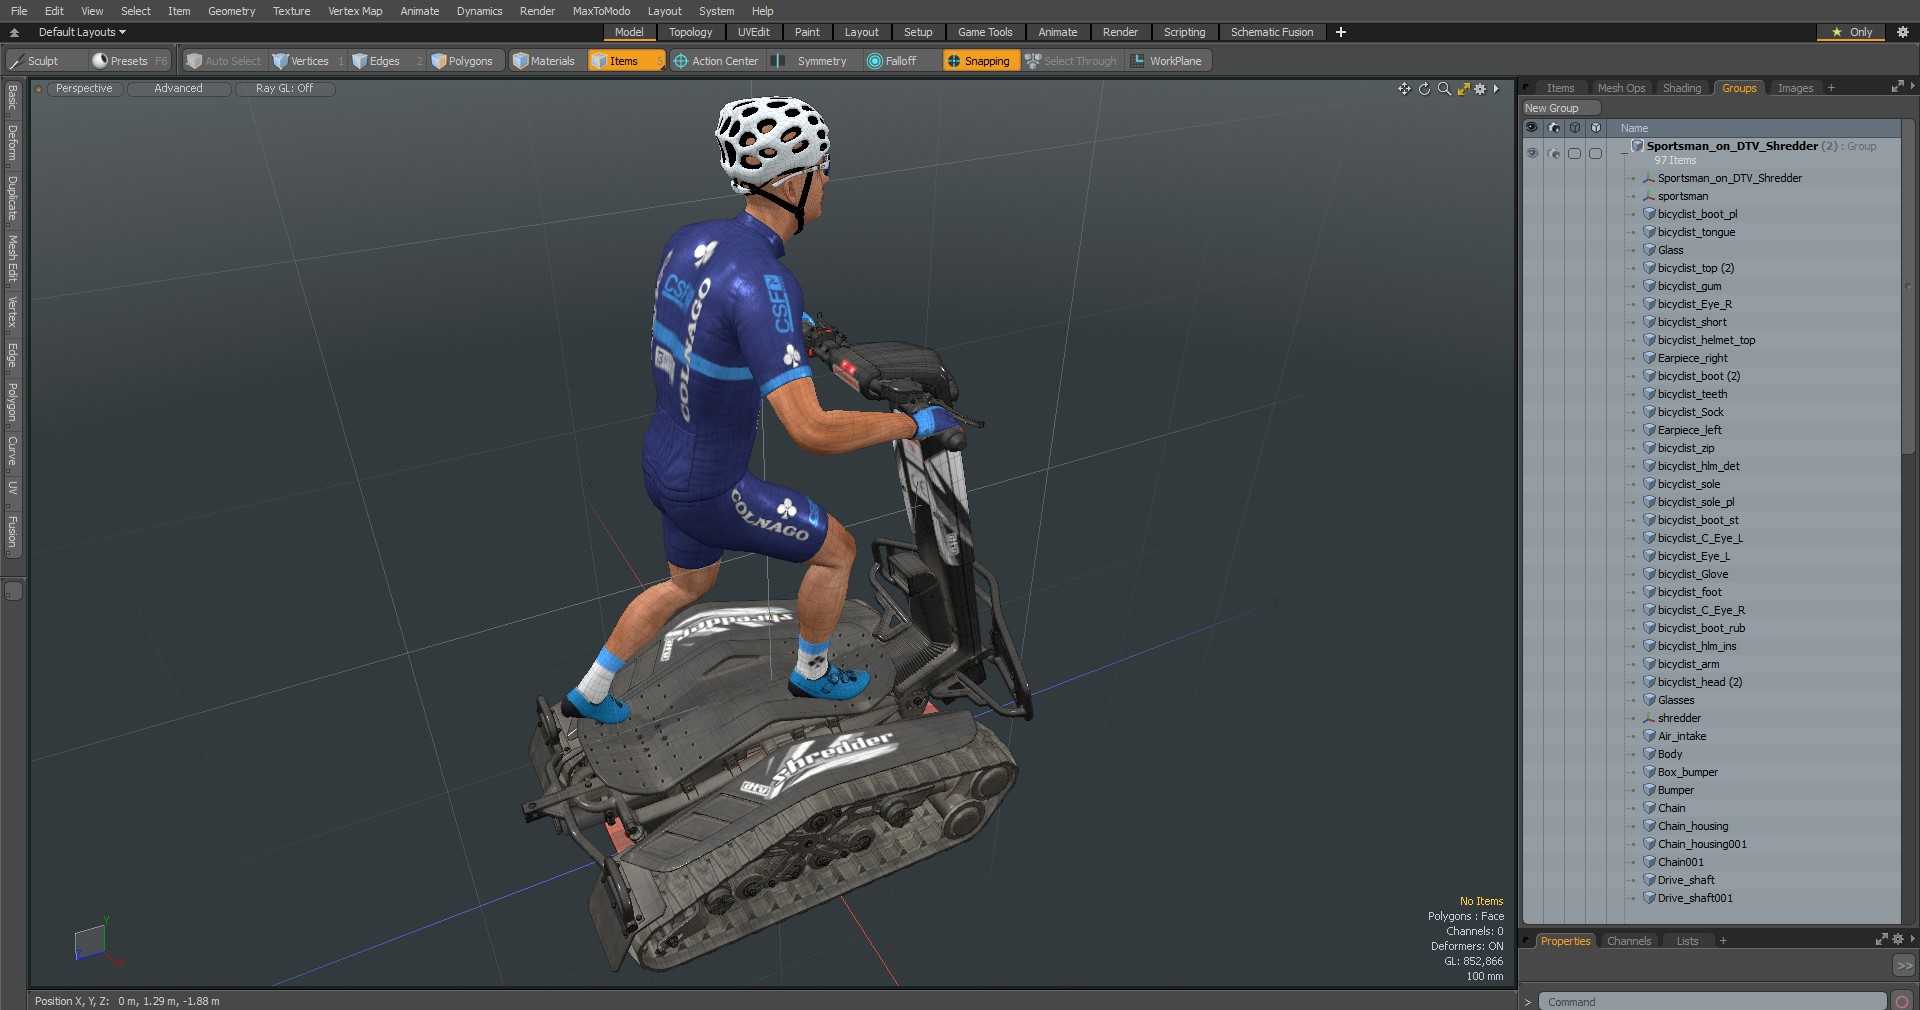The width and height of the screenshot is (1920, 1010).
Task: Open the Lists tab
Action: [1687, 941]
